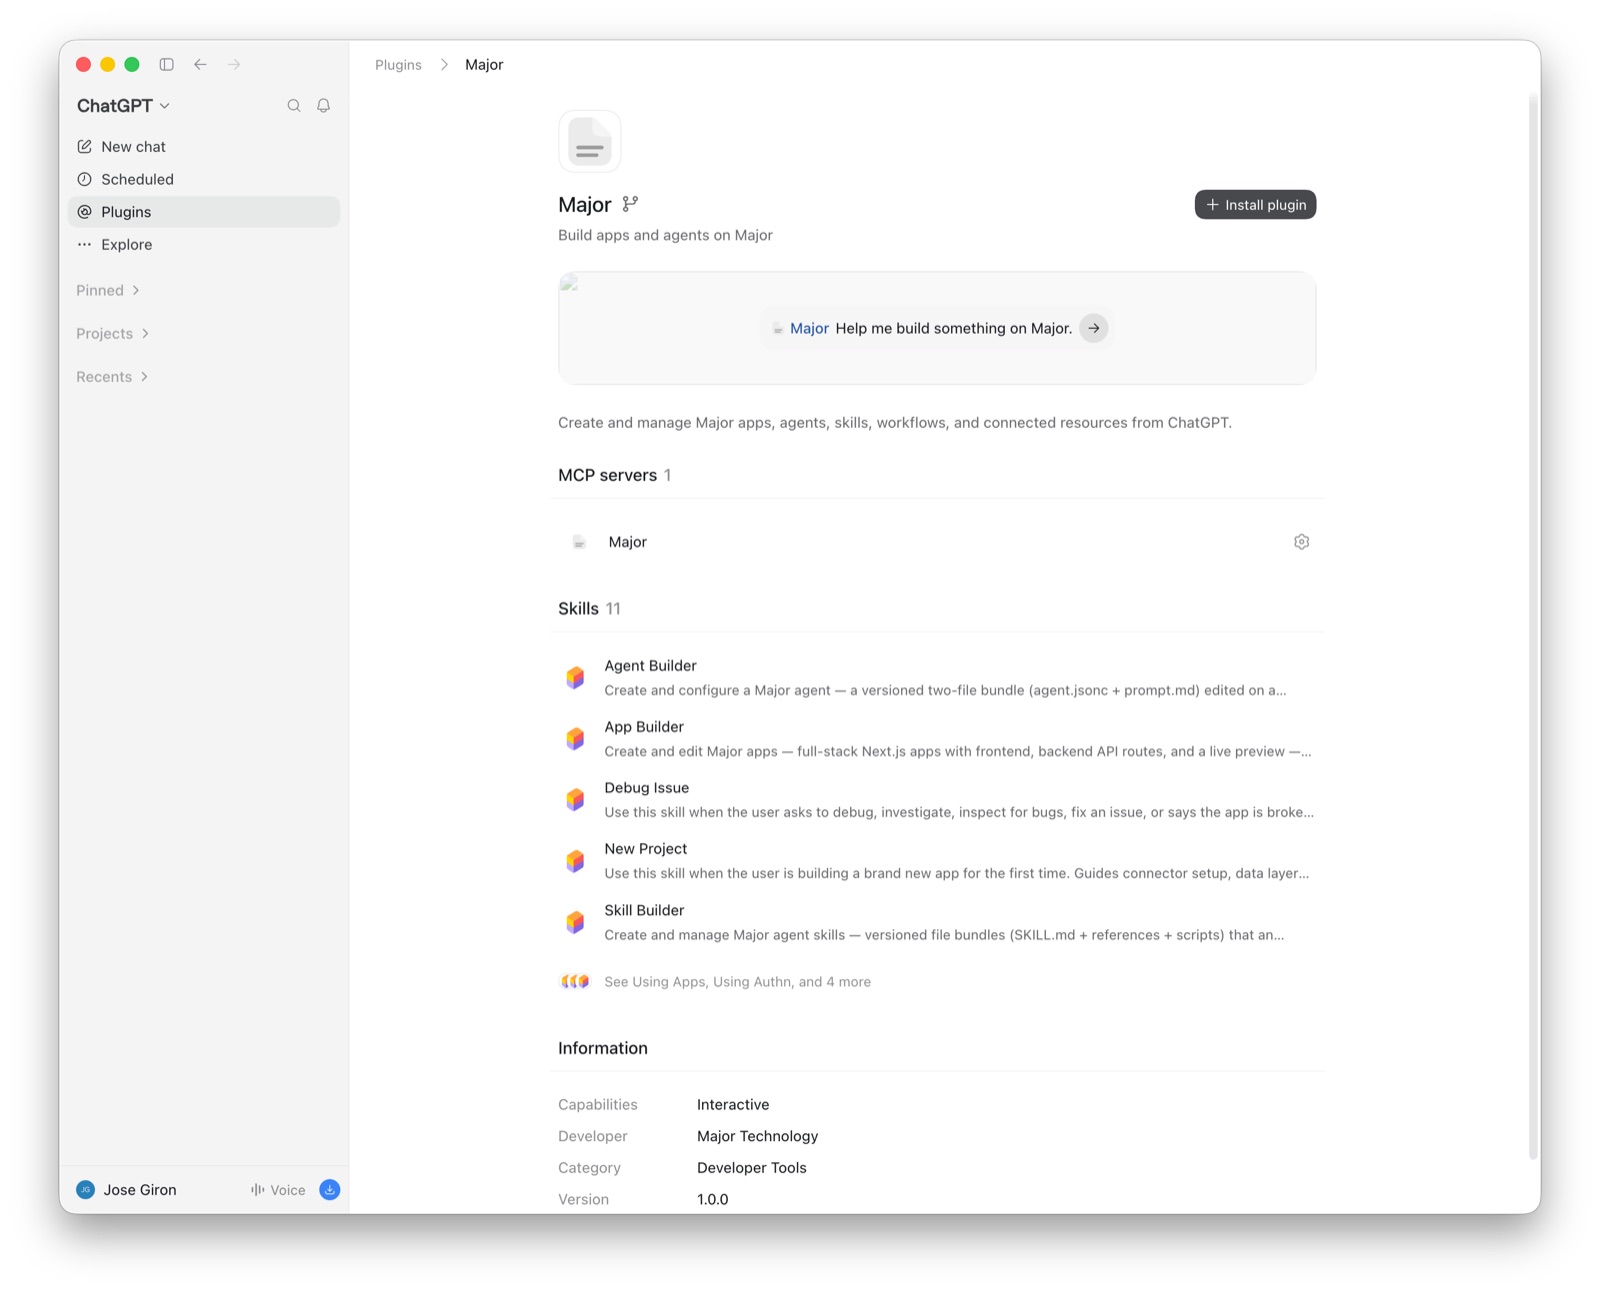The width and height of the screenshot is (1600, 1292).
Task: Click the Skill Builder cube icon
Action: (575, 922)
